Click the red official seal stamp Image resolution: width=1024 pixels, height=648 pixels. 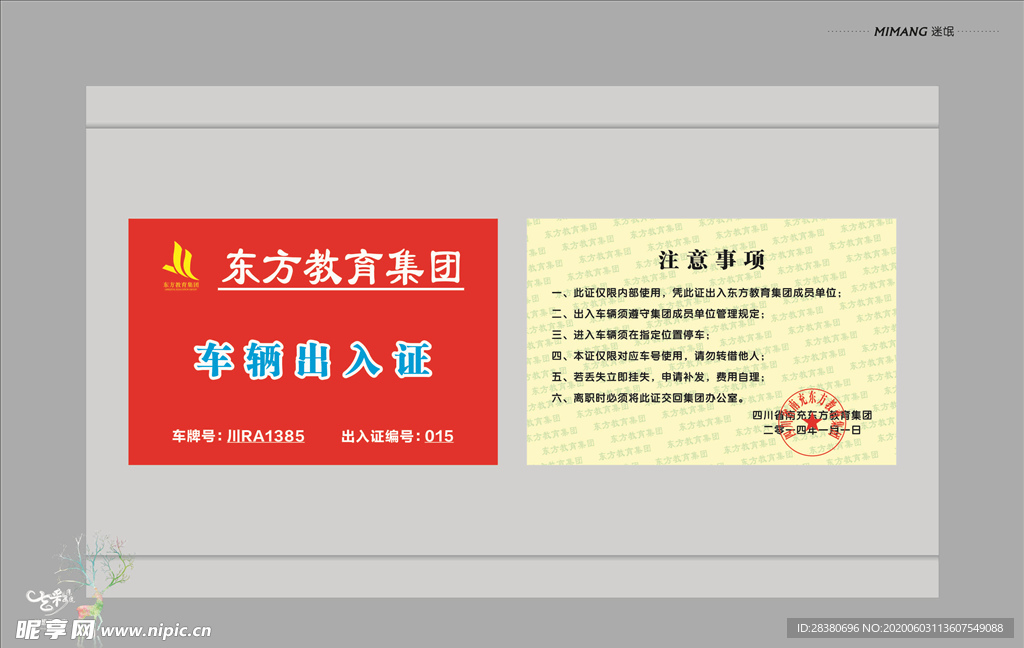click(x=812, y=422)
